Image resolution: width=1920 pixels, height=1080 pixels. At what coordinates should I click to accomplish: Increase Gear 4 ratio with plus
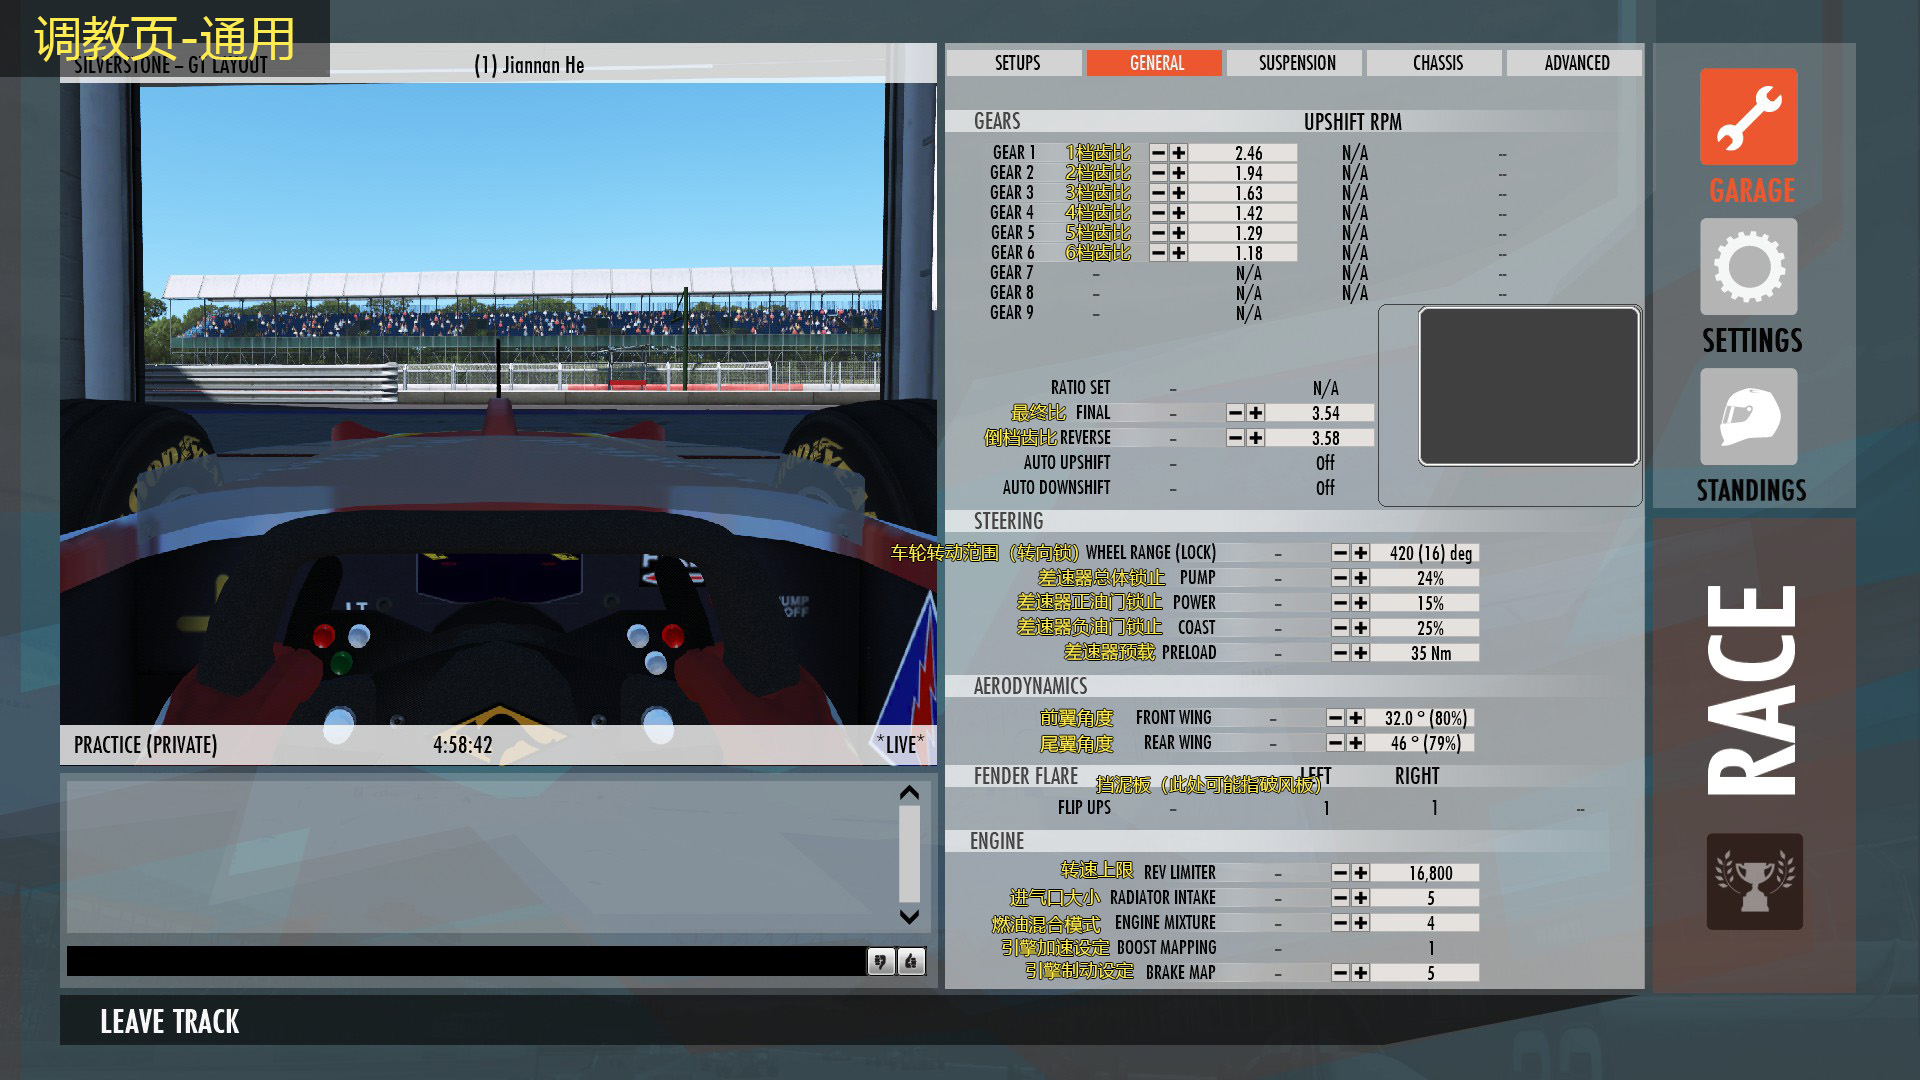click(x=1179, y=213)
